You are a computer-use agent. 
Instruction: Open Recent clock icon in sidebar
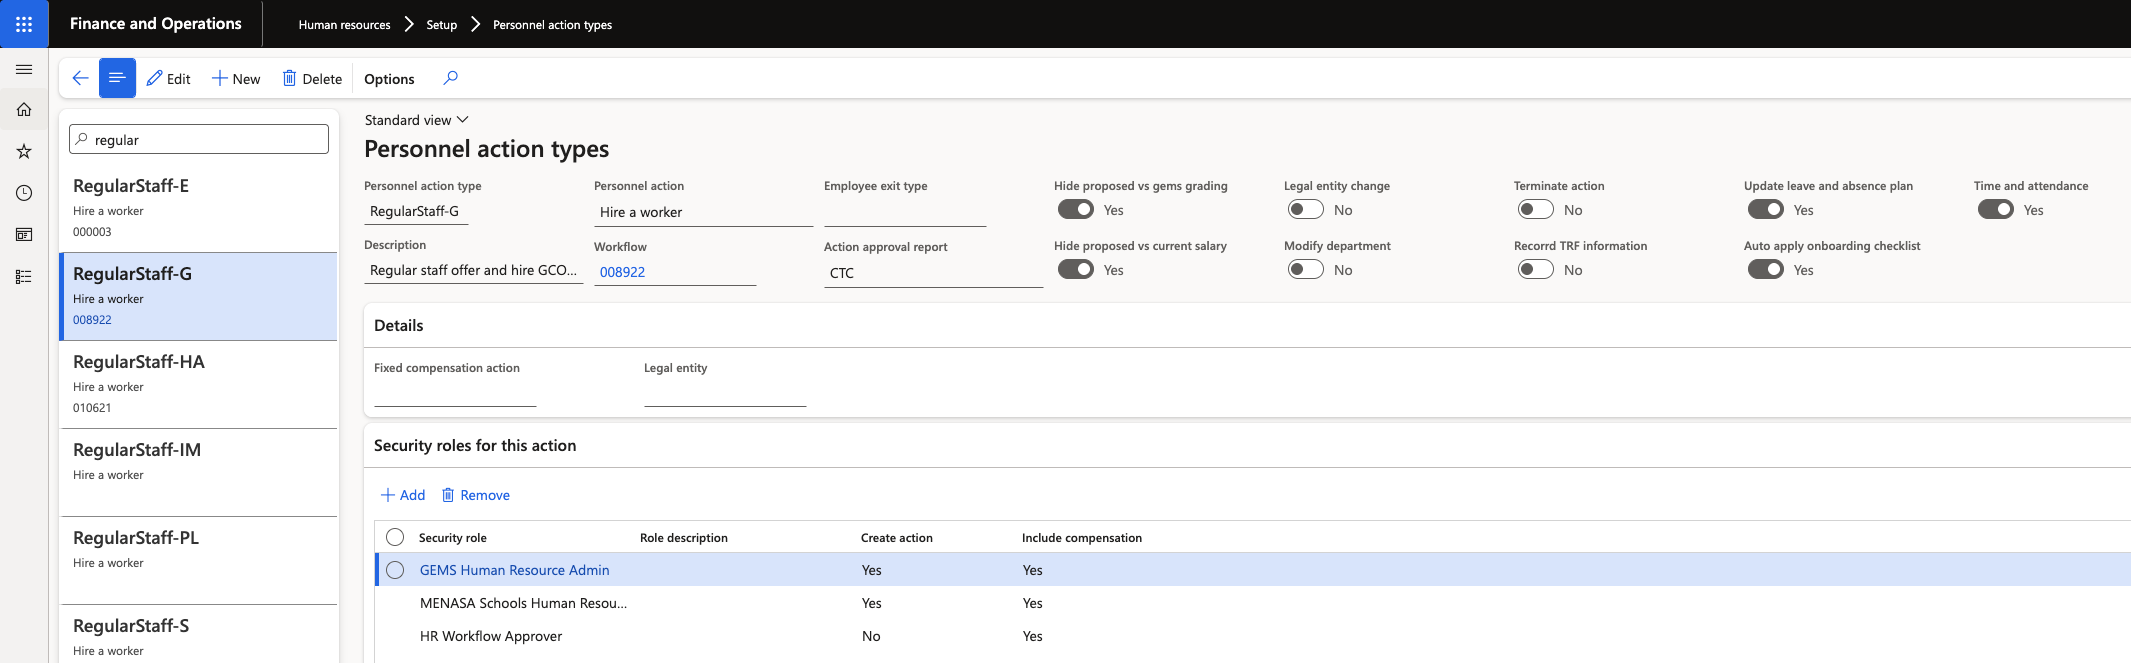tap(24, 193)
